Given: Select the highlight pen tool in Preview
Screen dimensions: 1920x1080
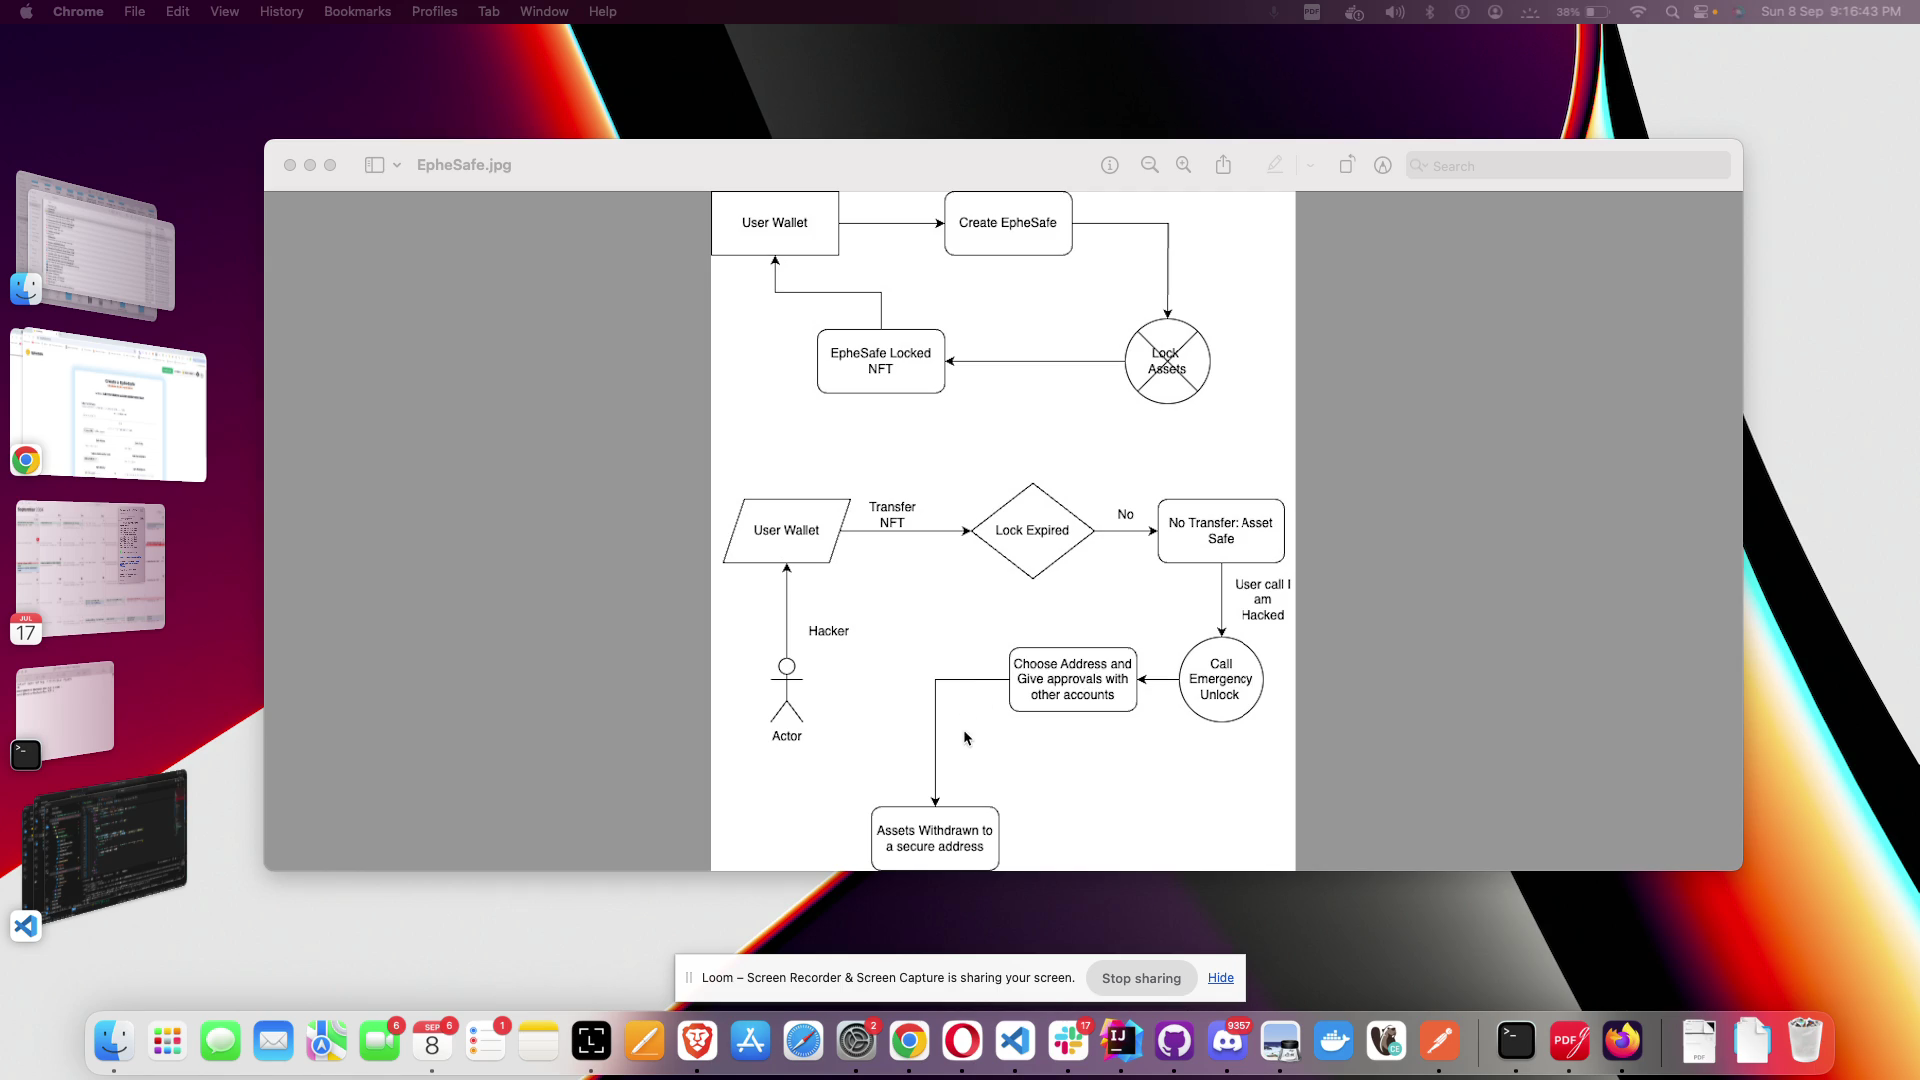Looking at the screenshot, I should coord(1274,165).
